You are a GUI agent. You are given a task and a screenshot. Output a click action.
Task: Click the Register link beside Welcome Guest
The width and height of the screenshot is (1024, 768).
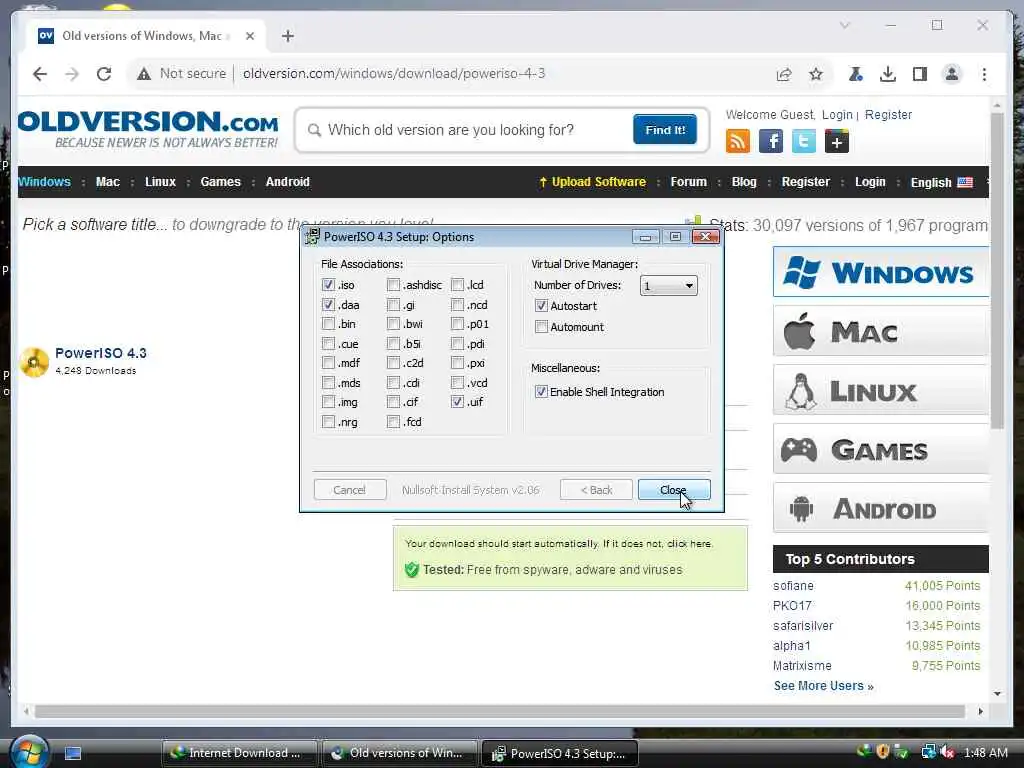[888, 115]
